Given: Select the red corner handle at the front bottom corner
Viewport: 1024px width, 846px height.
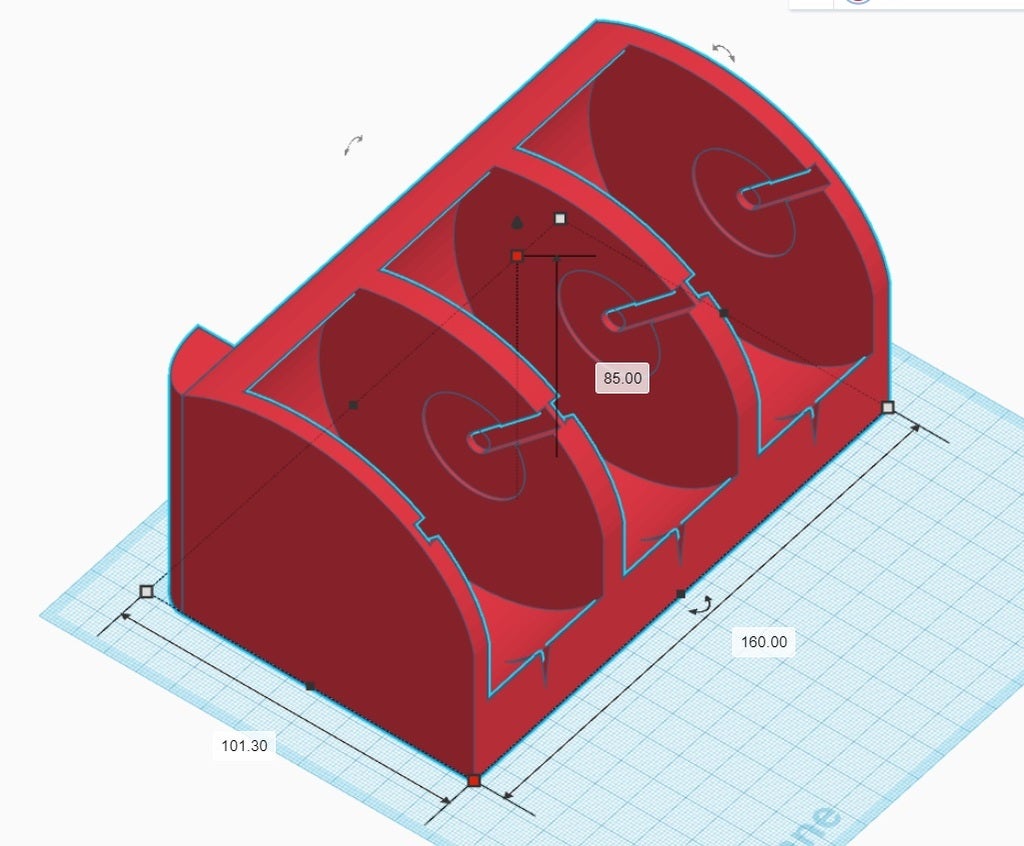Looking at the screenshot, I should click(x=474, y=781).
